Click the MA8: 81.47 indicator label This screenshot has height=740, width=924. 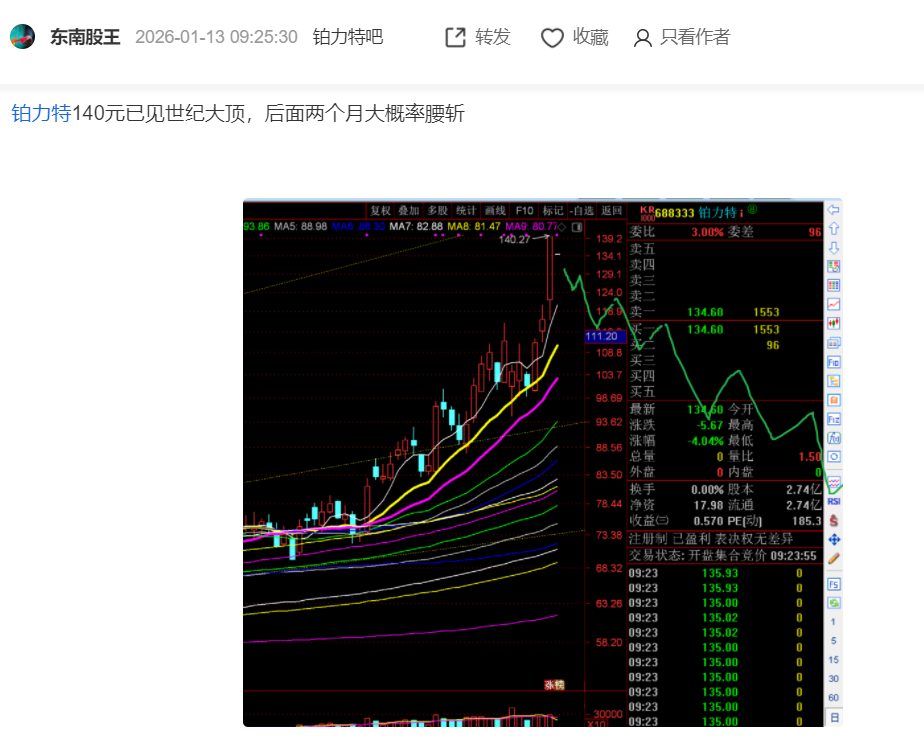pyautogui.click(x=474, y=227)
